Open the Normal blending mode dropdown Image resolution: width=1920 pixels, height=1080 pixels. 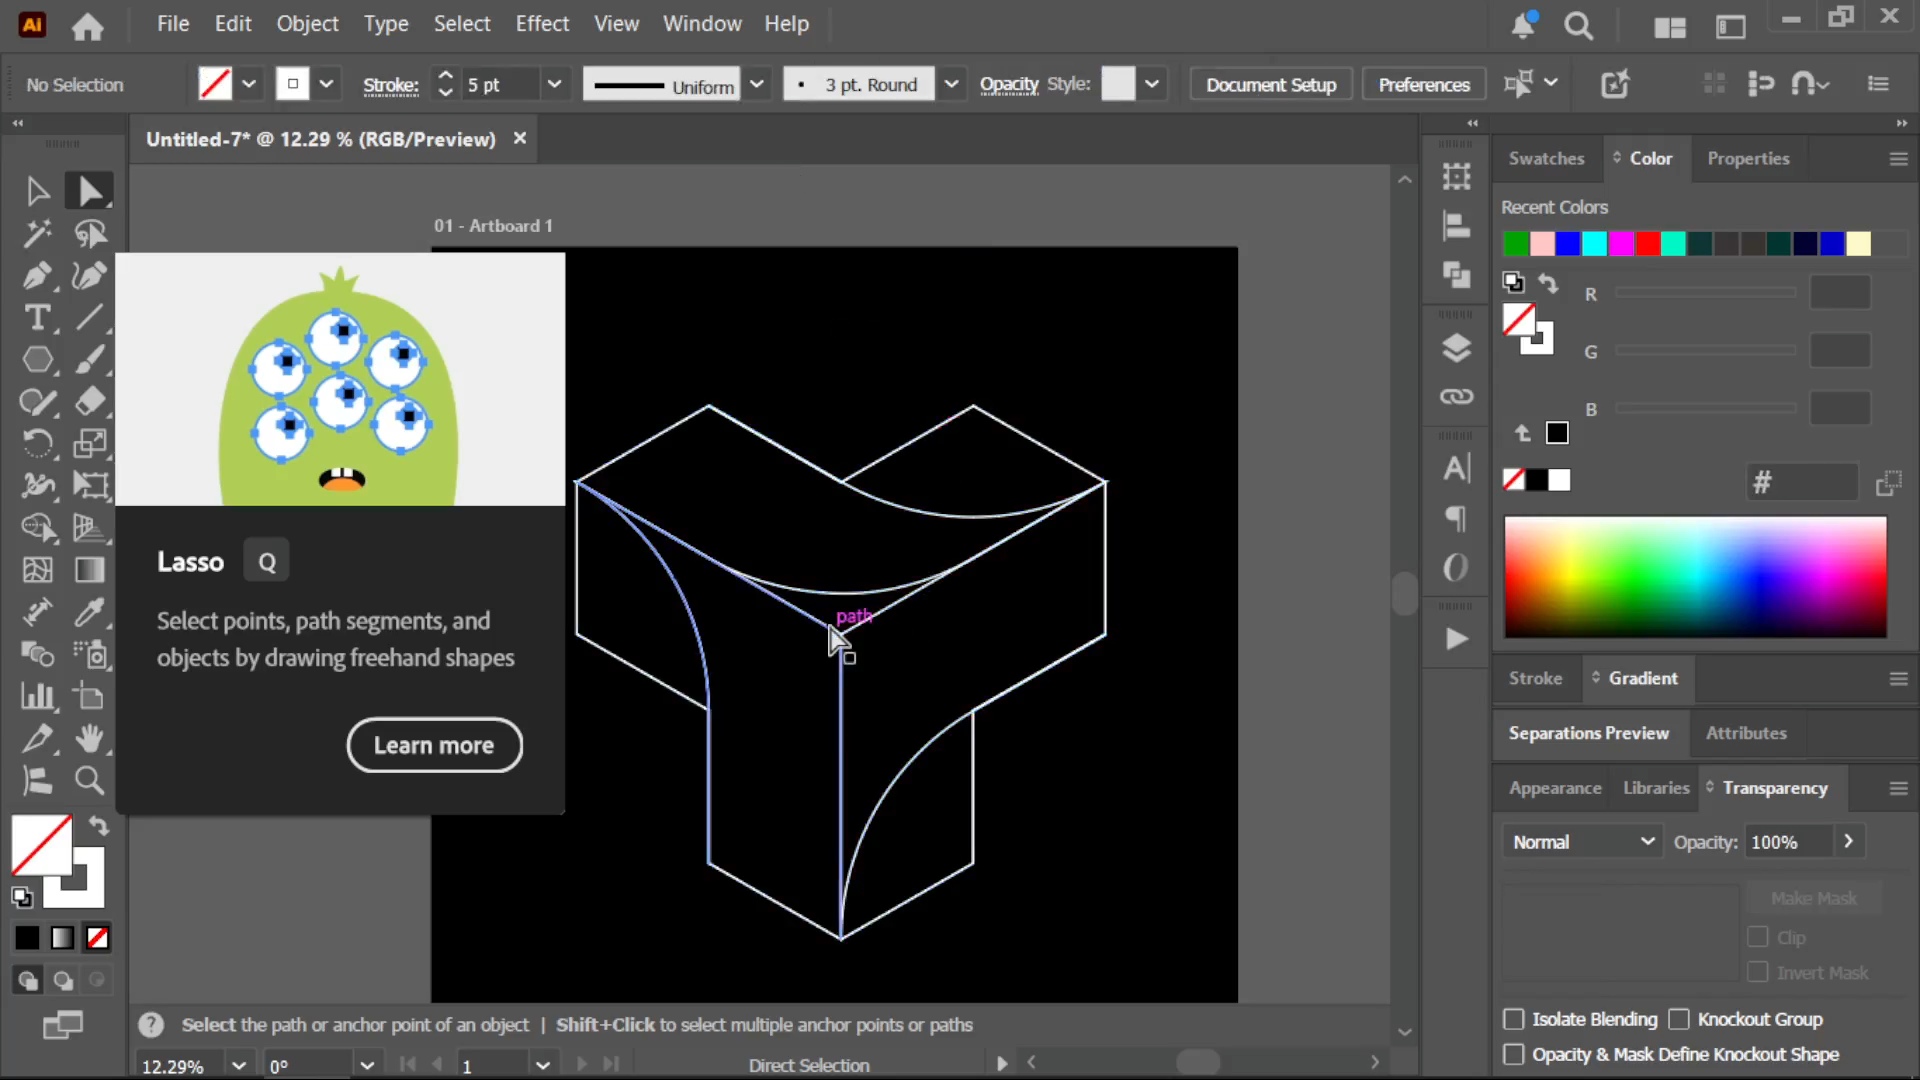1581,842
